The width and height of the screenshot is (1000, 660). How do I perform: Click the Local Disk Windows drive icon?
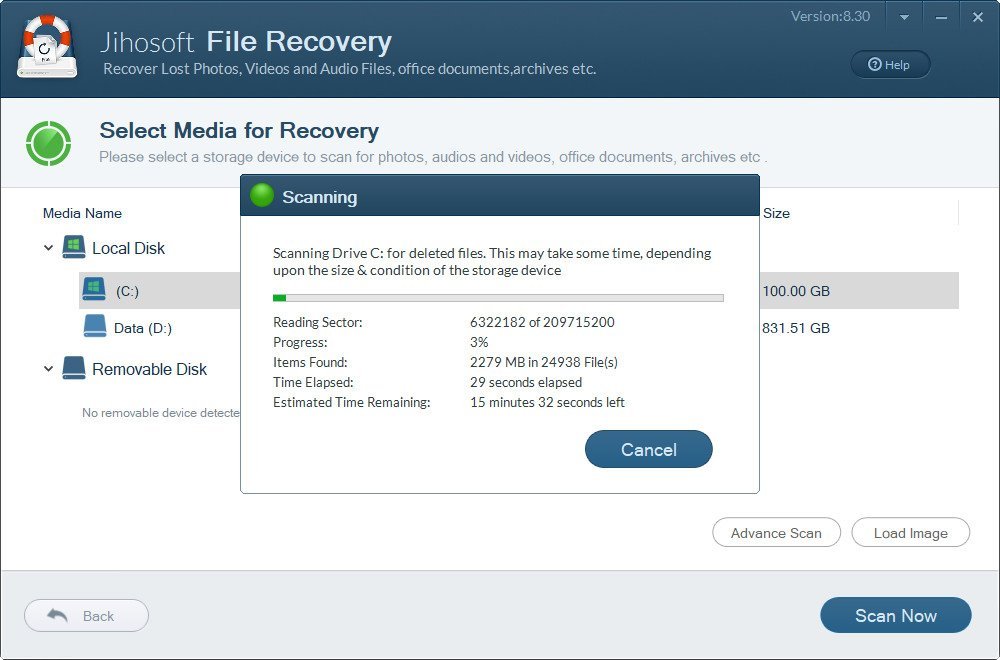click(x=74, y=247)
